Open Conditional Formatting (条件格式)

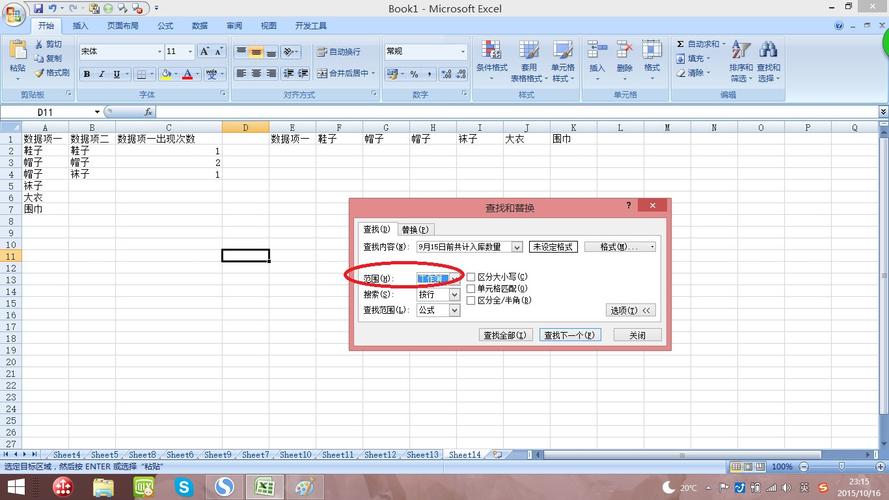tap(492, 60)
